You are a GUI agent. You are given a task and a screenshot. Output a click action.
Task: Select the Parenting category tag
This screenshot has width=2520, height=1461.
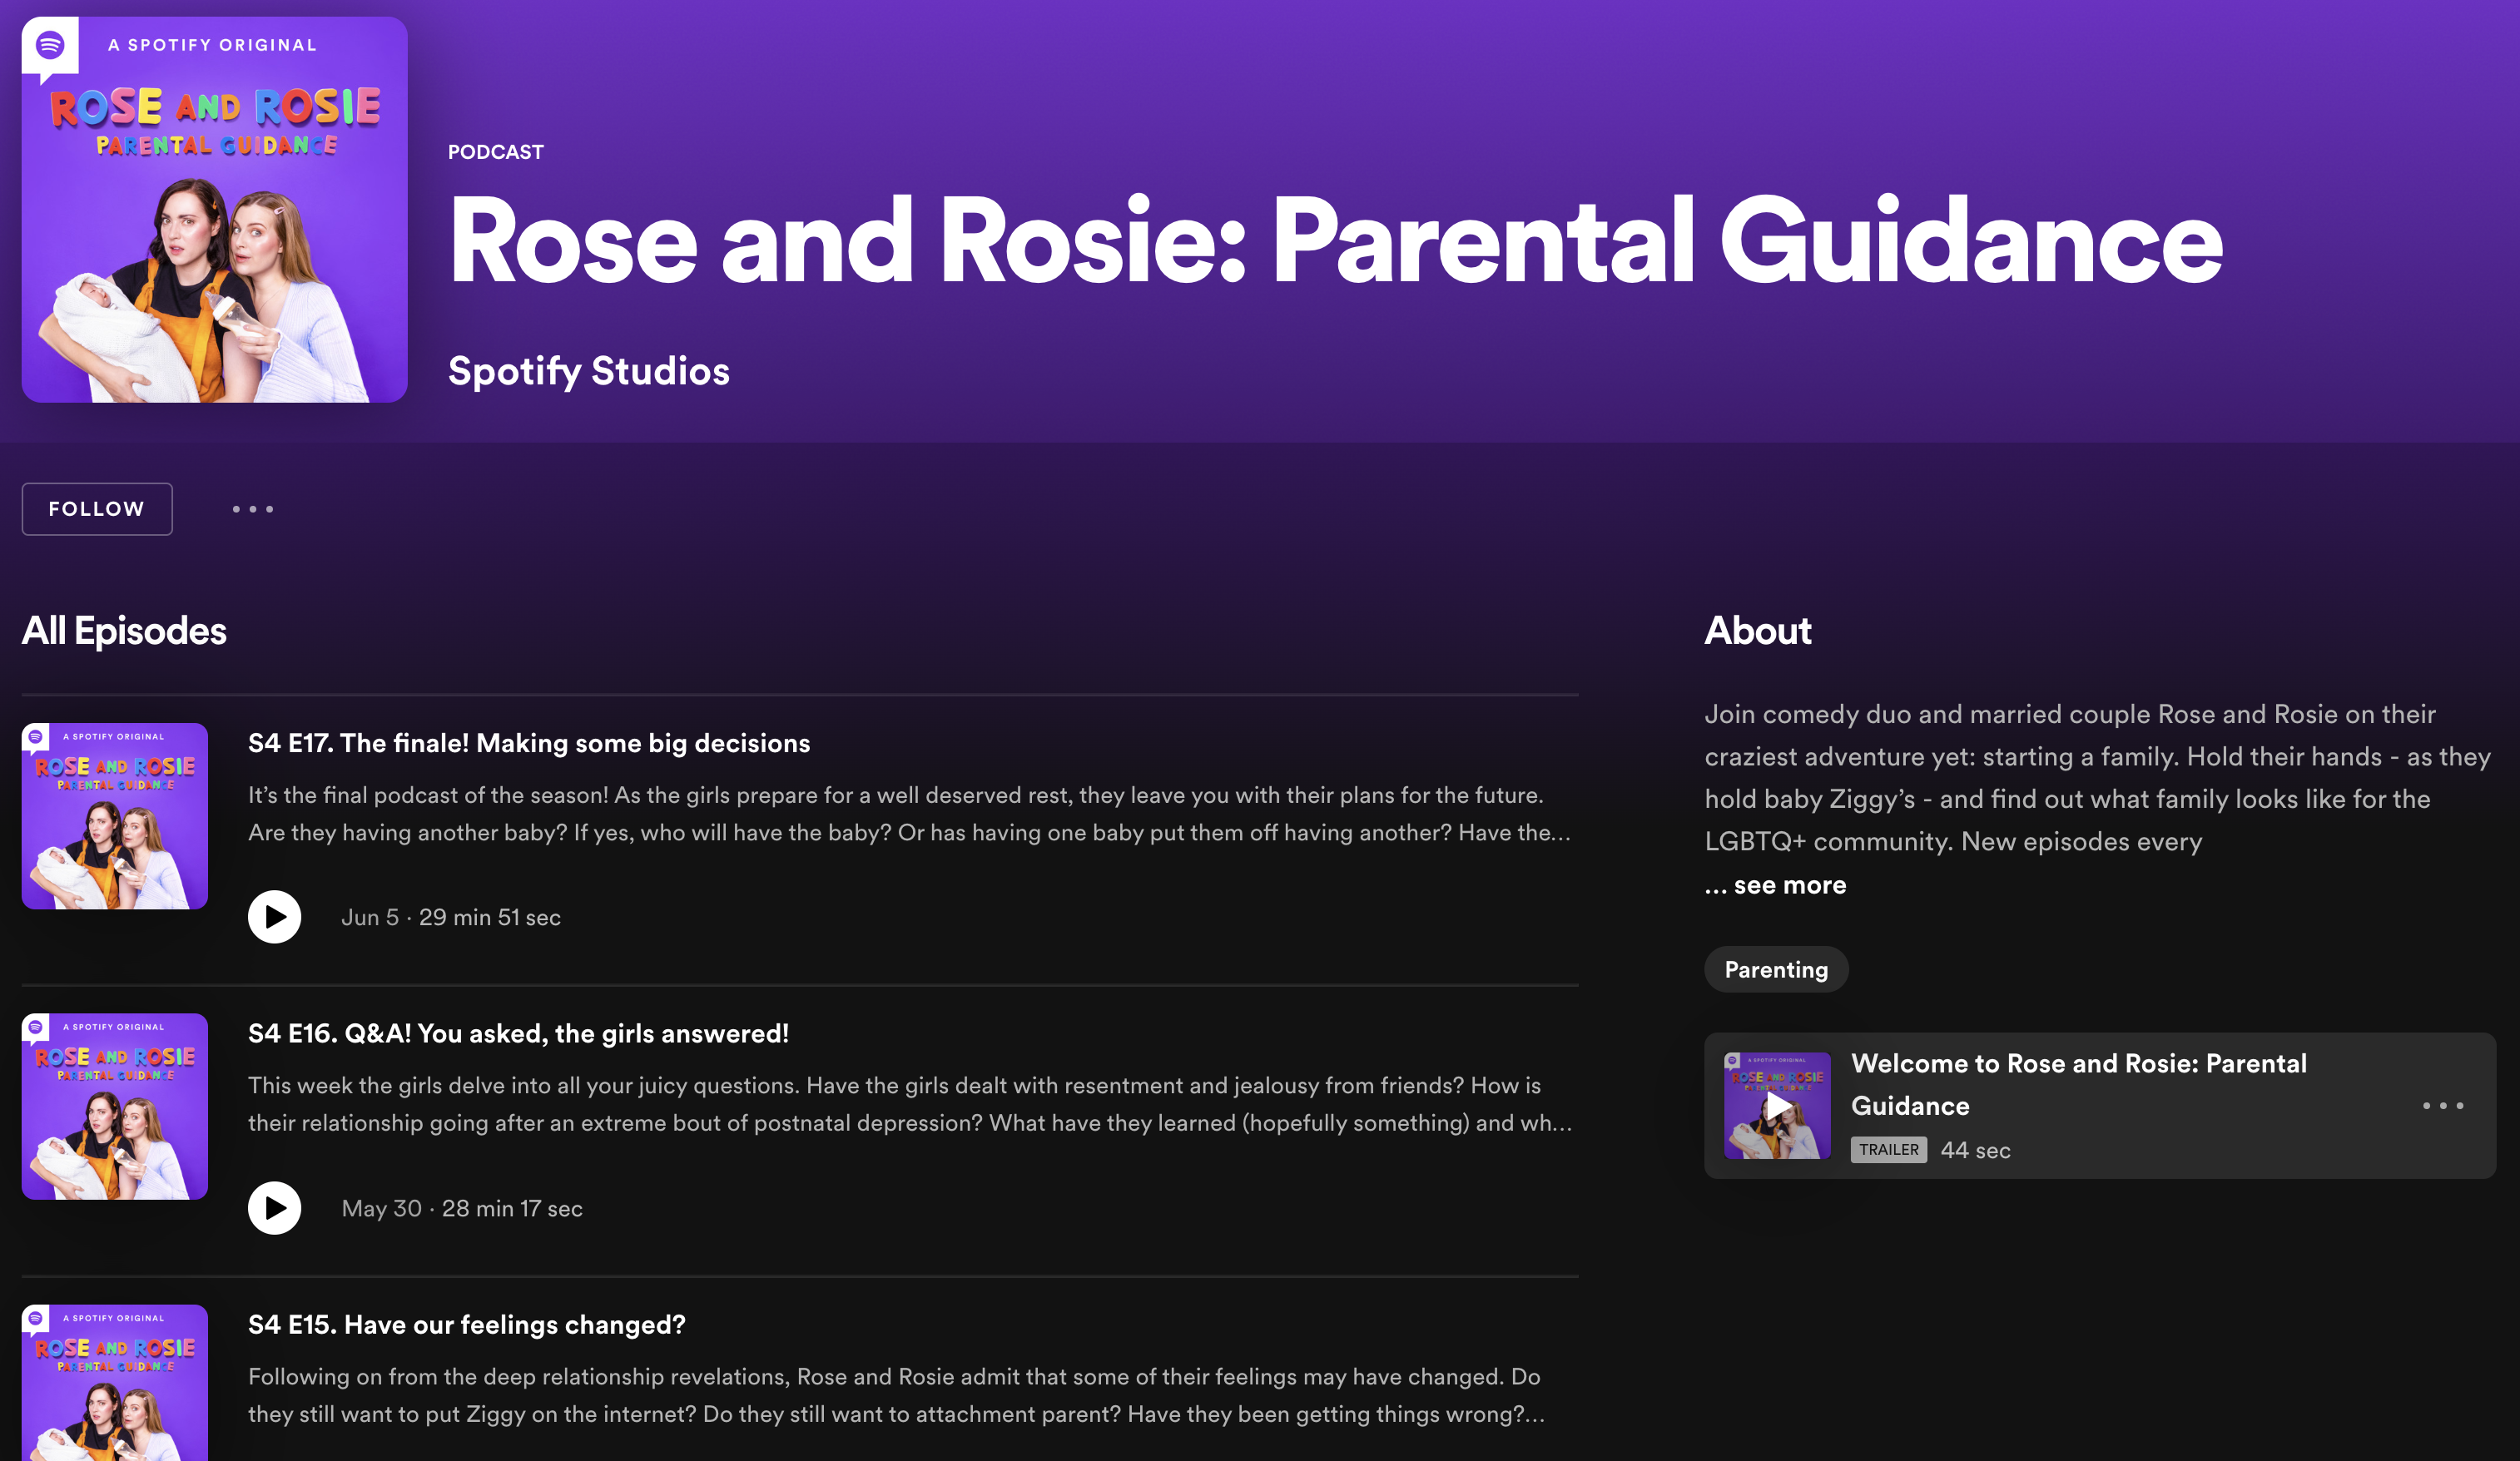click(1775, 969)
